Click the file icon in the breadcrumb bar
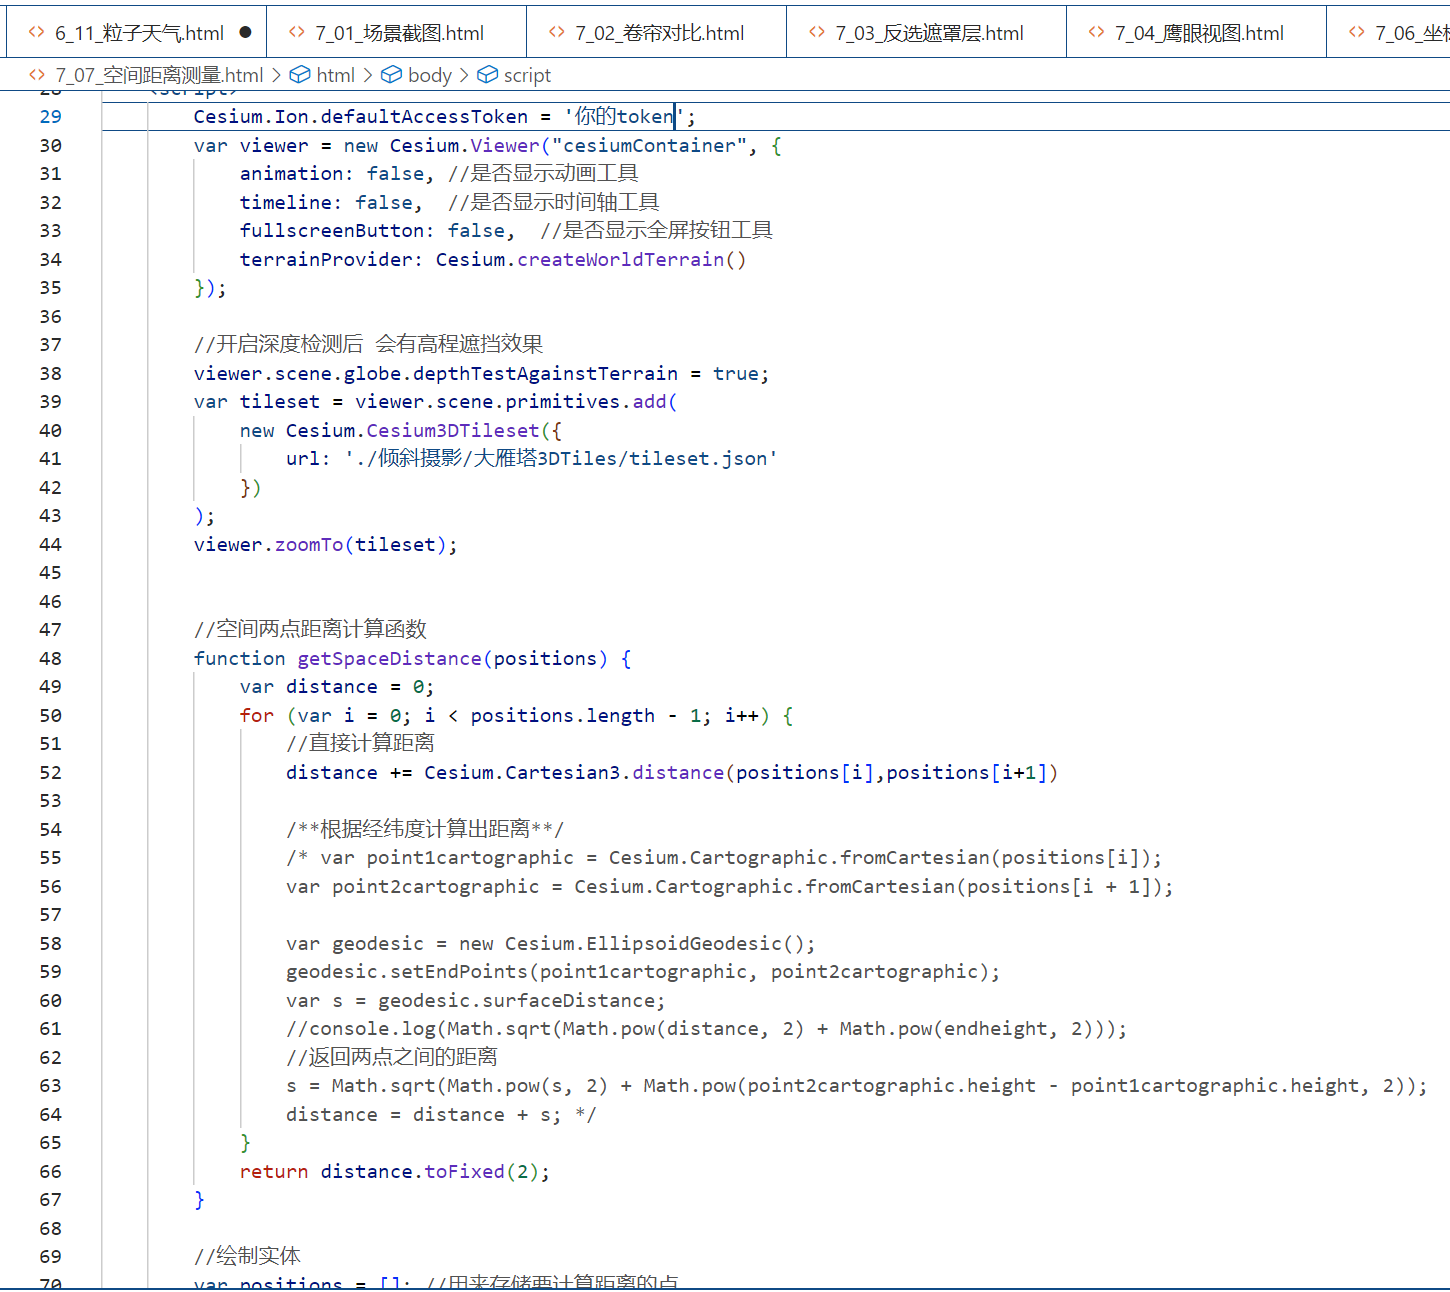Image resolution: width=1450 pixels, height=1292 pixels. point(37,75)
